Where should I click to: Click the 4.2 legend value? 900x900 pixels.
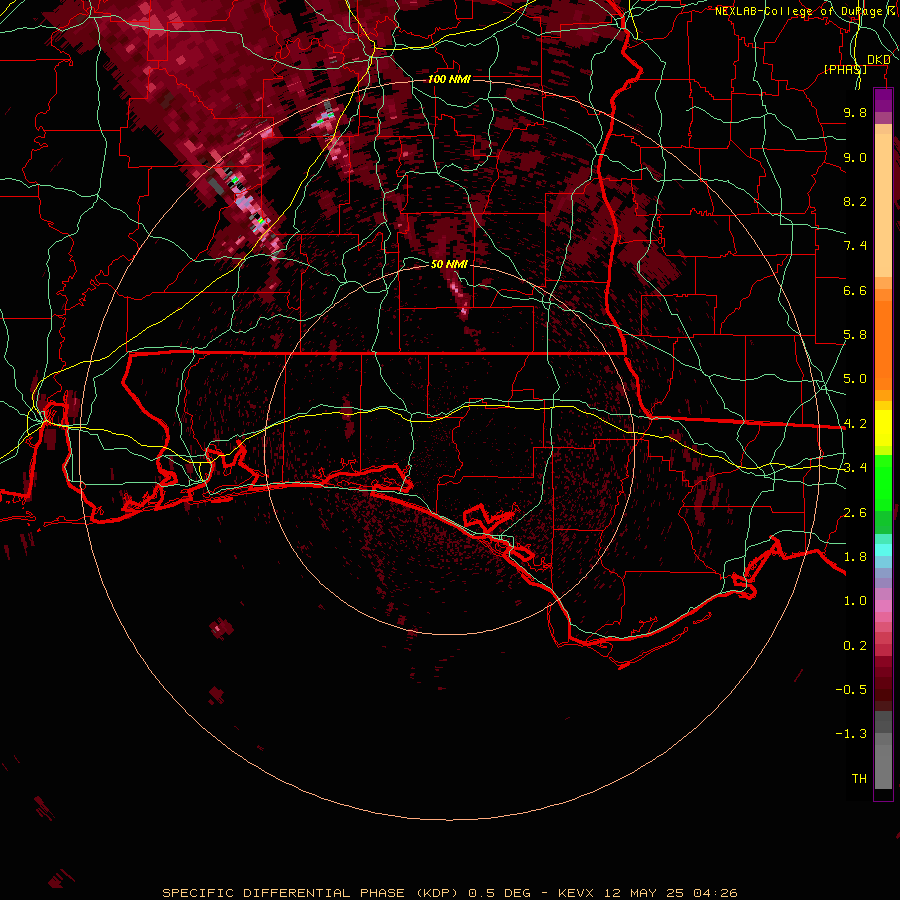point(855,424)
